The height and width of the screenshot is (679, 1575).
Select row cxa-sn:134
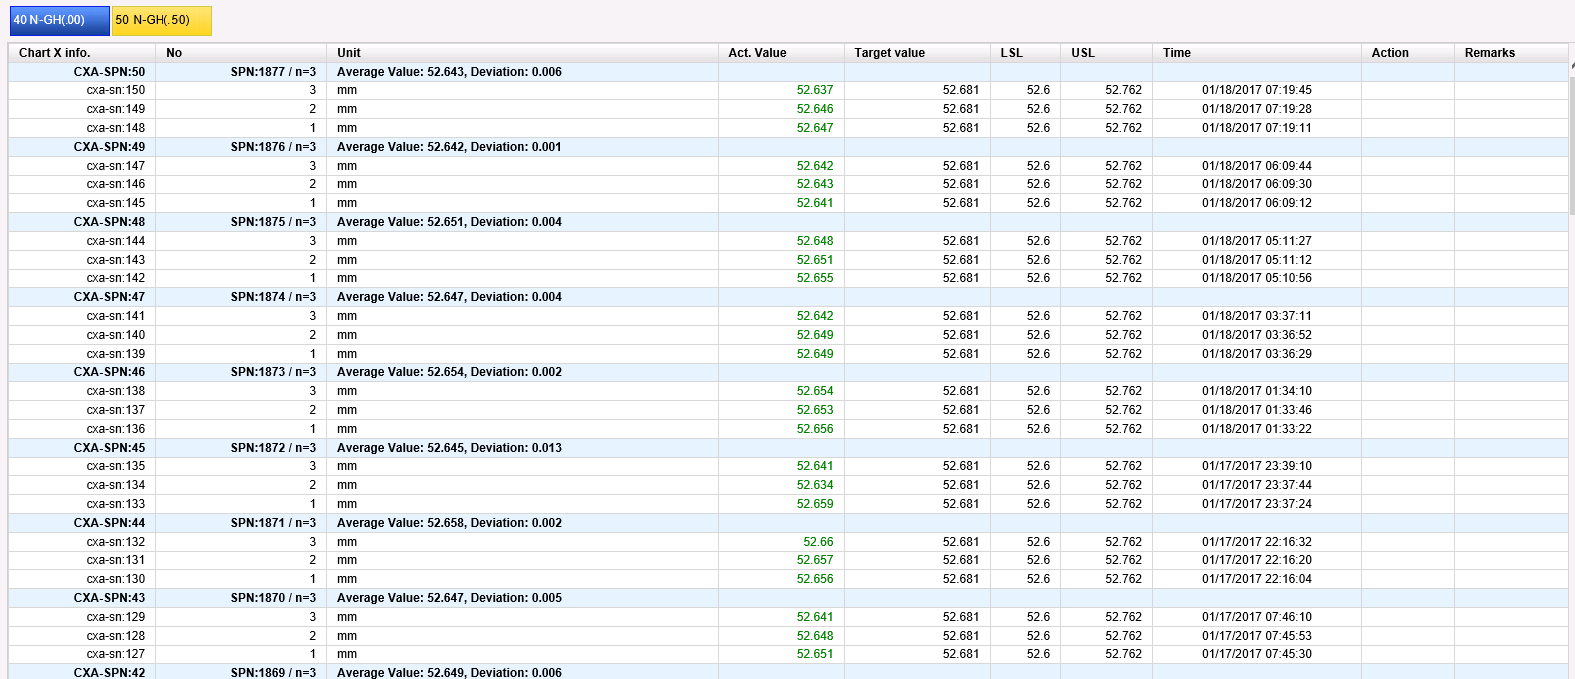788,485
